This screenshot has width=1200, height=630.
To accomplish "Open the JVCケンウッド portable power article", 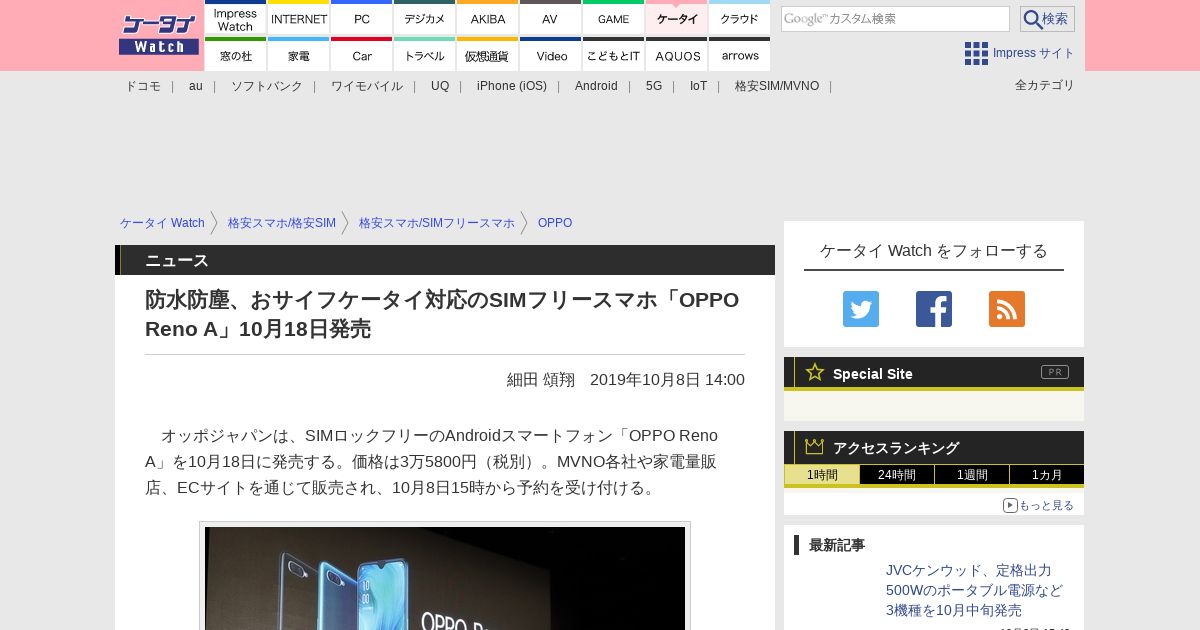I will 975,590.
